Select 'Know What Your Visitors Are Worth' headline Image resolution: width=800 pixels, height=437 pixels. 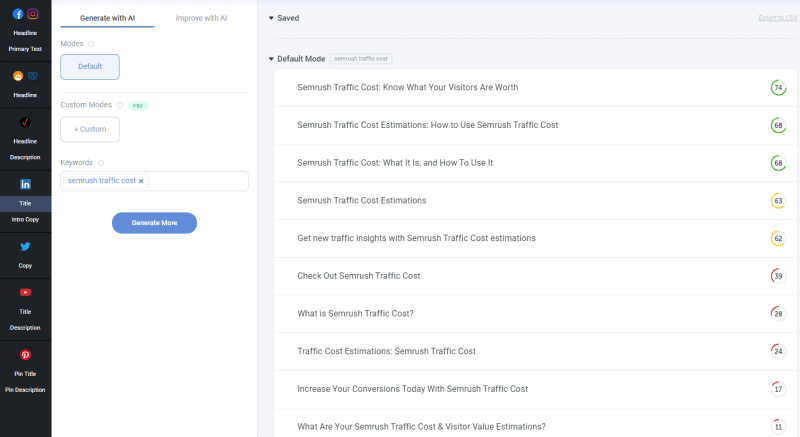click(x=535, y=88)
